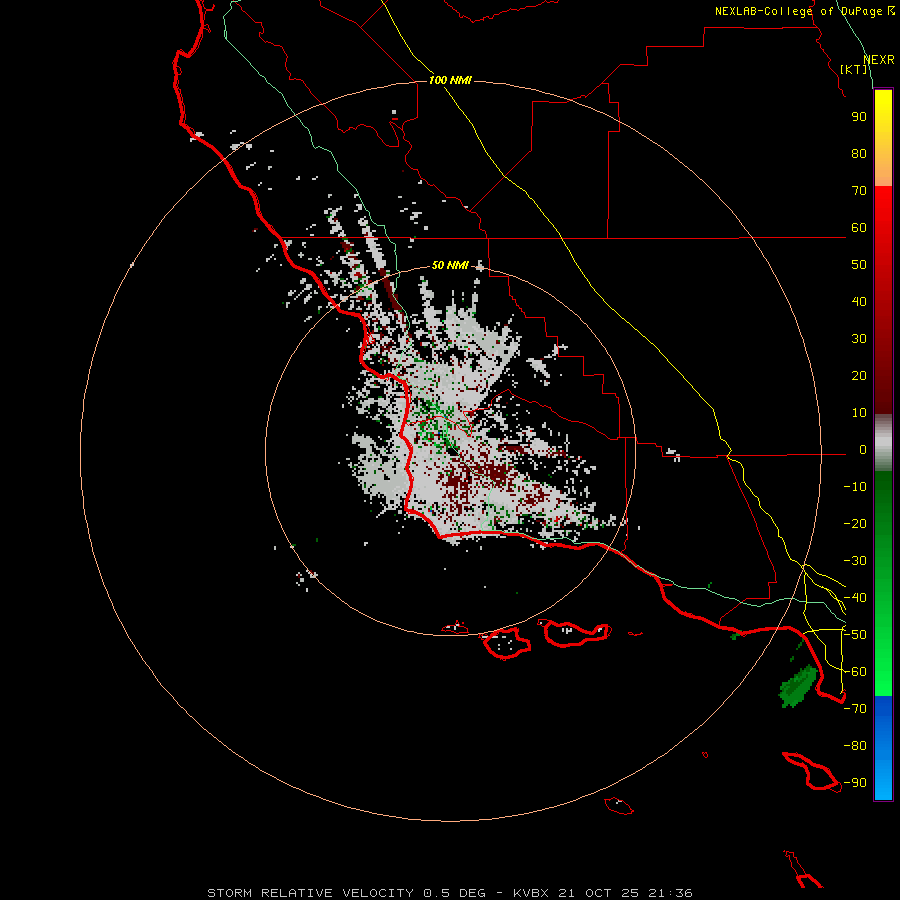Click the 50 NMI range ring label

click(450, 265)
